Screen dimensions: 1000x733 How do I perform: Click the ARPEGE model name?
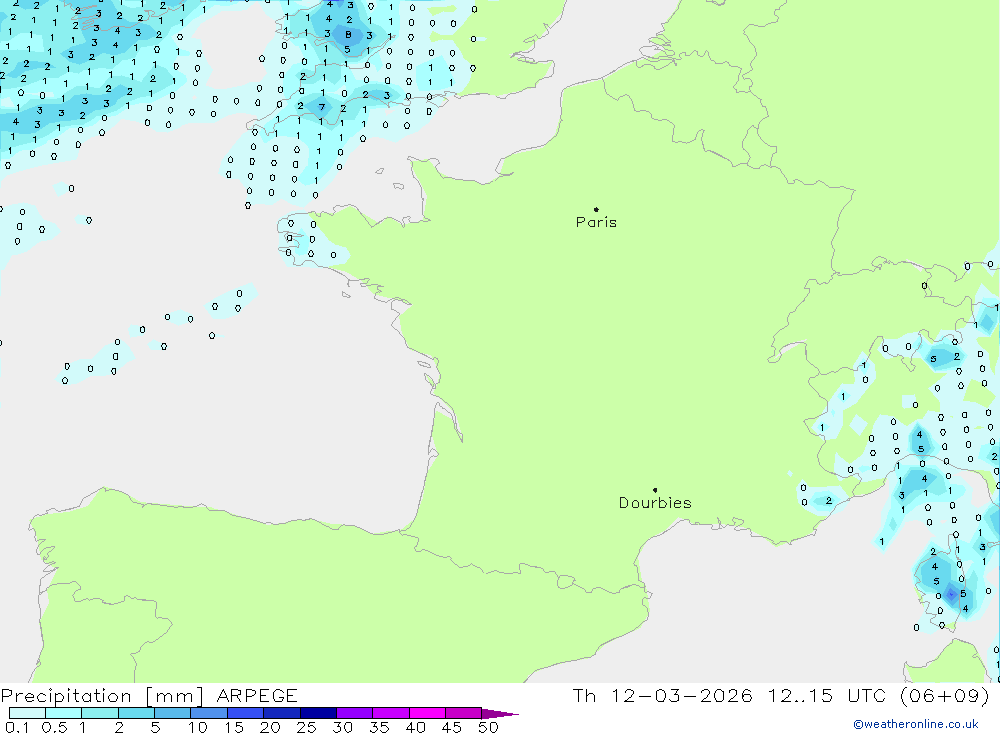[257, 695]
